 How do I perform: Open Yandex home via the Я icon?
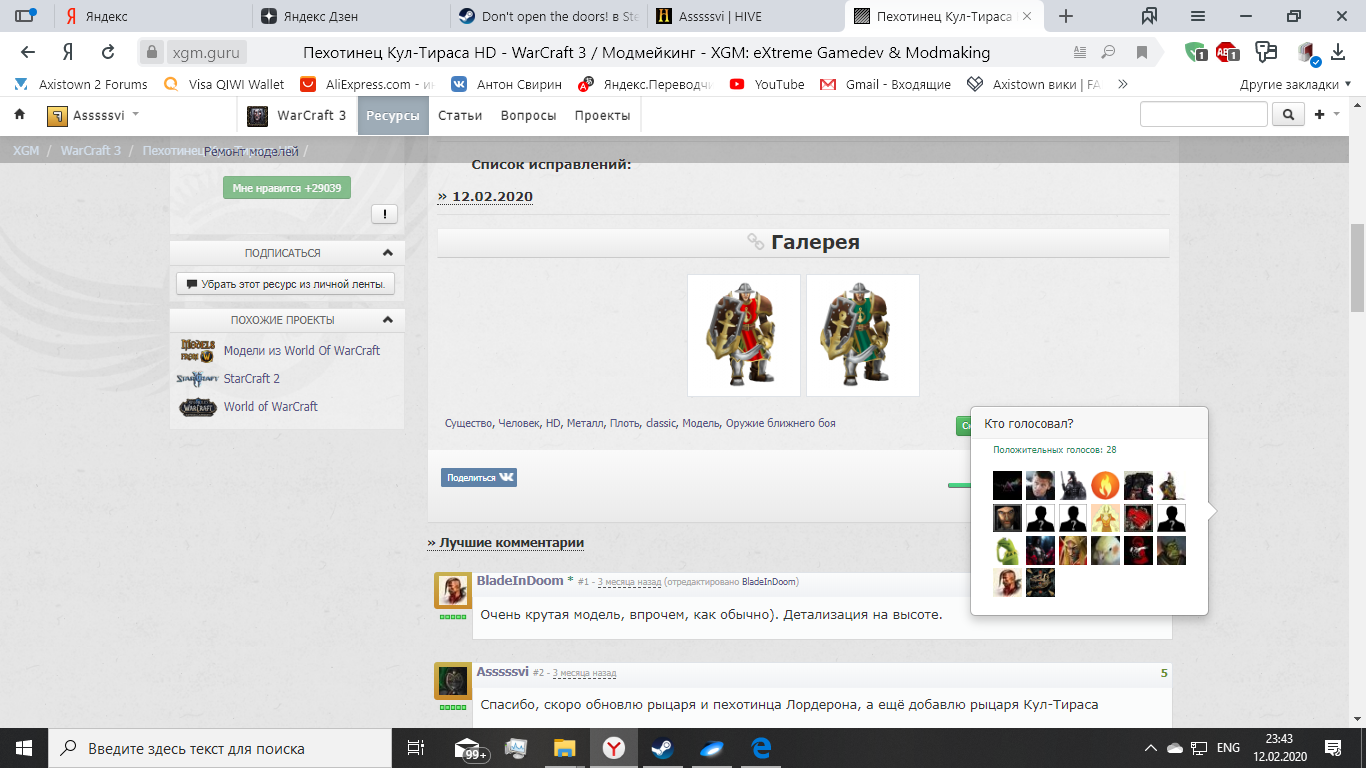68,52
